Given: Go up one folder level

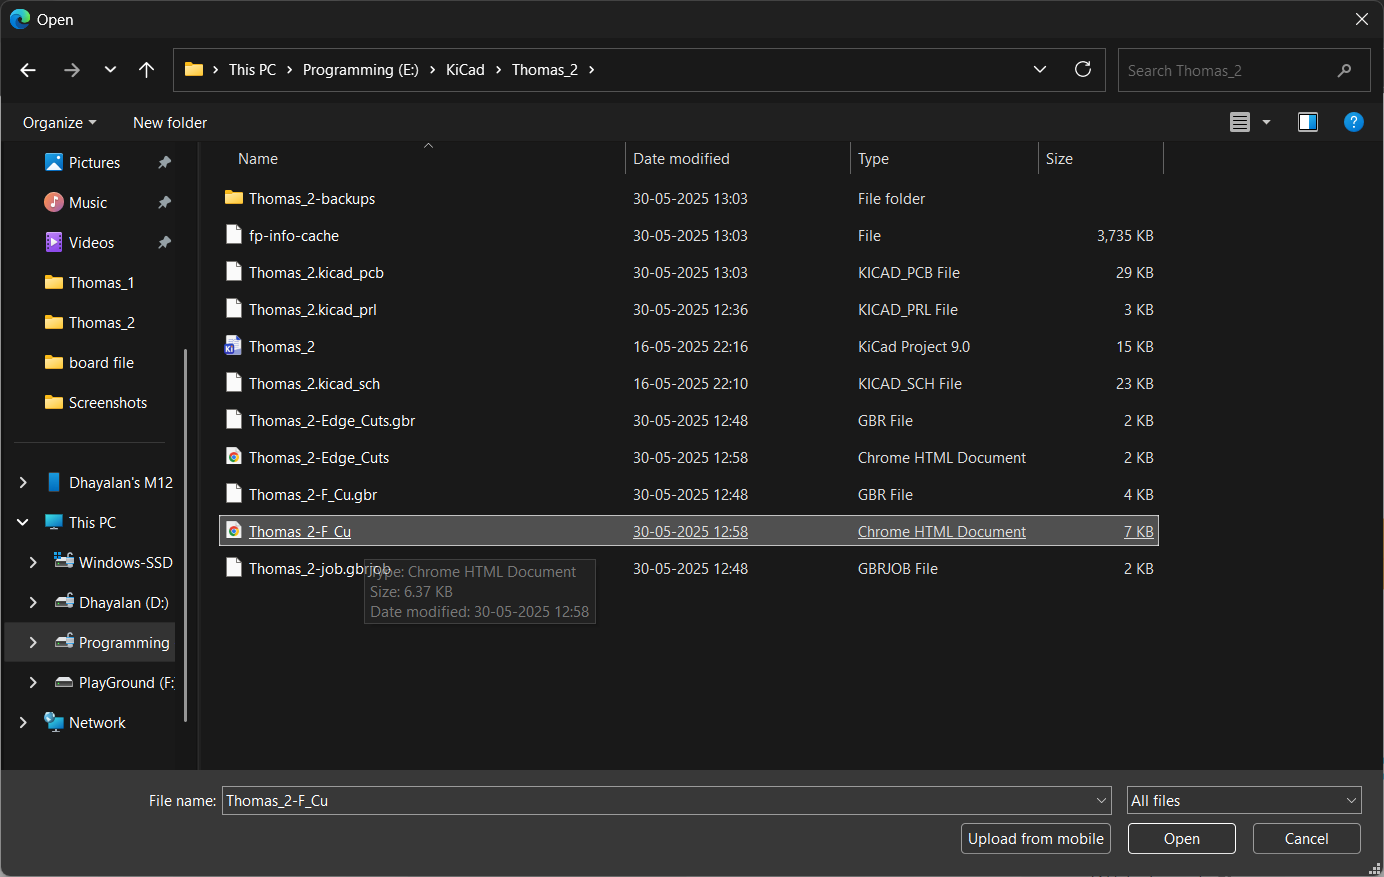Looking at the screenshot, I should pos(146,70).
